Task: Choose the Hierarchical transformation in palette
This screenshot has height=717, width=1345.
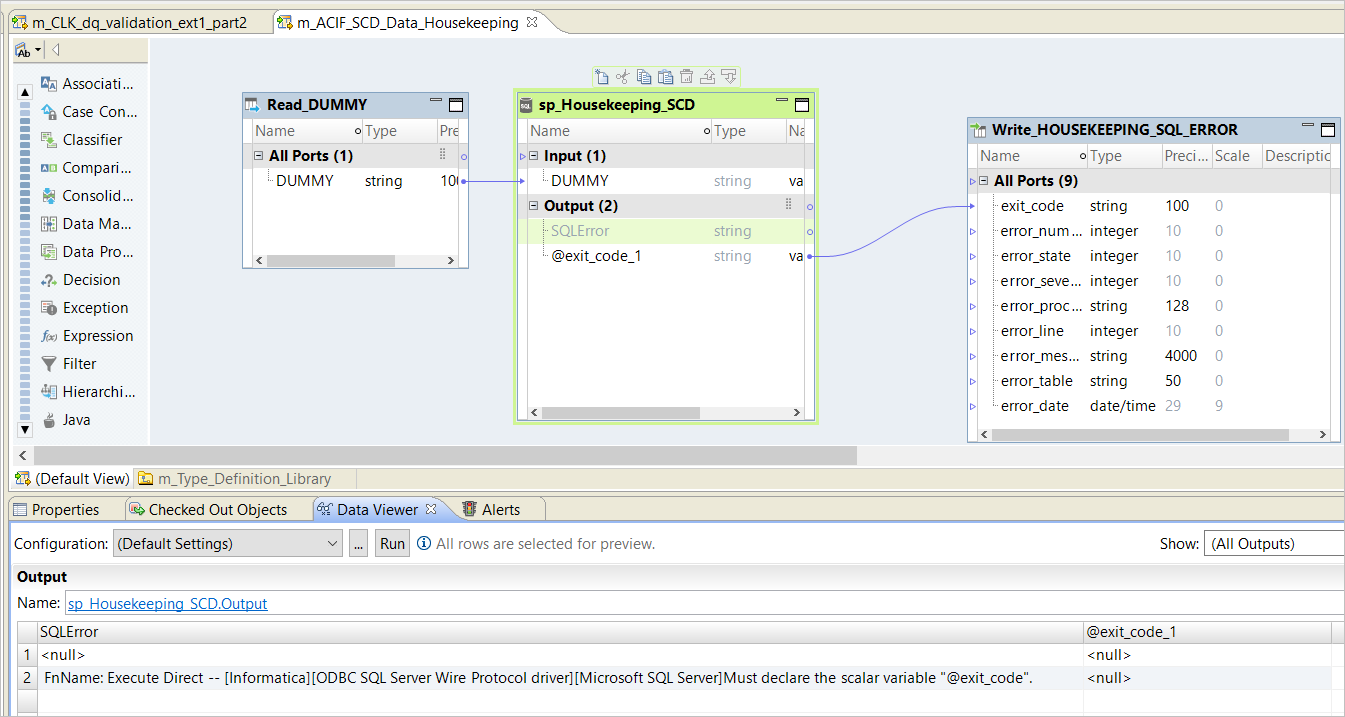Action: pos(87,392)
